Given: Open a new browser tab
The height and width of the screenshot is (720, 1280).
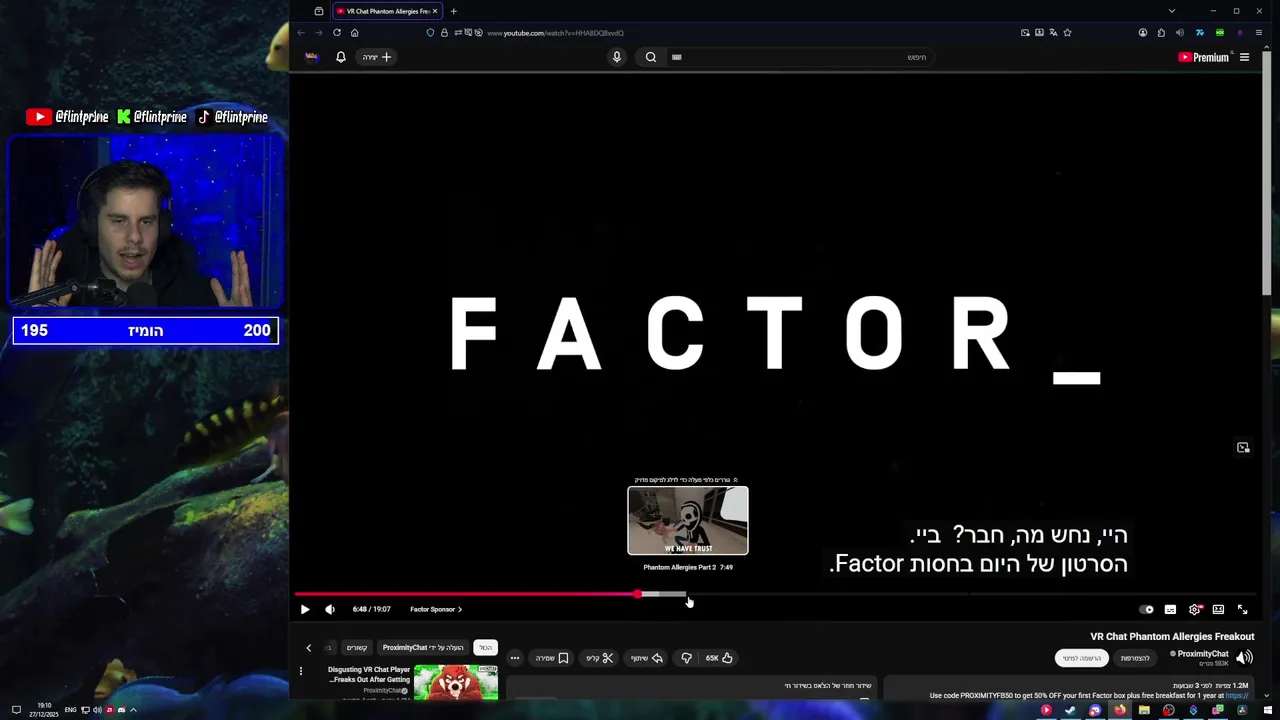Looking at the screenshot, I should coord(453,11).
